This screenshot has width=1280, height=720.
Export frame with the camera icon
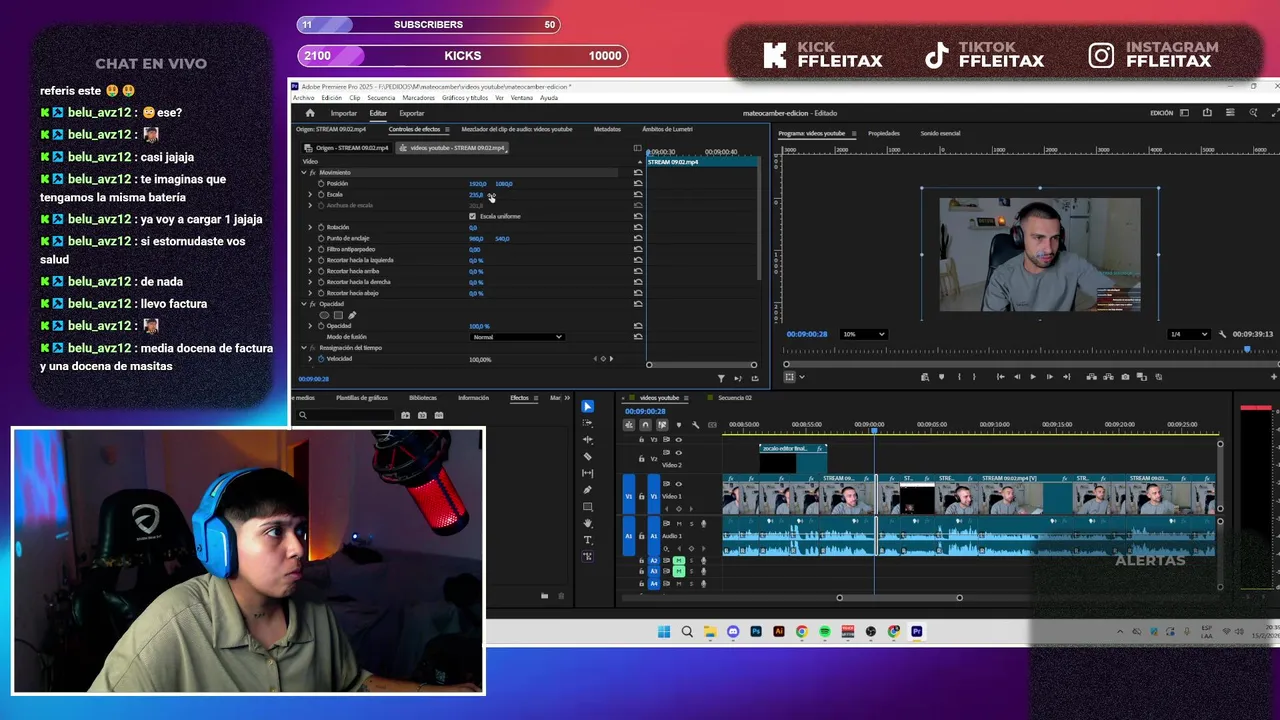(x=1125, y=377)
